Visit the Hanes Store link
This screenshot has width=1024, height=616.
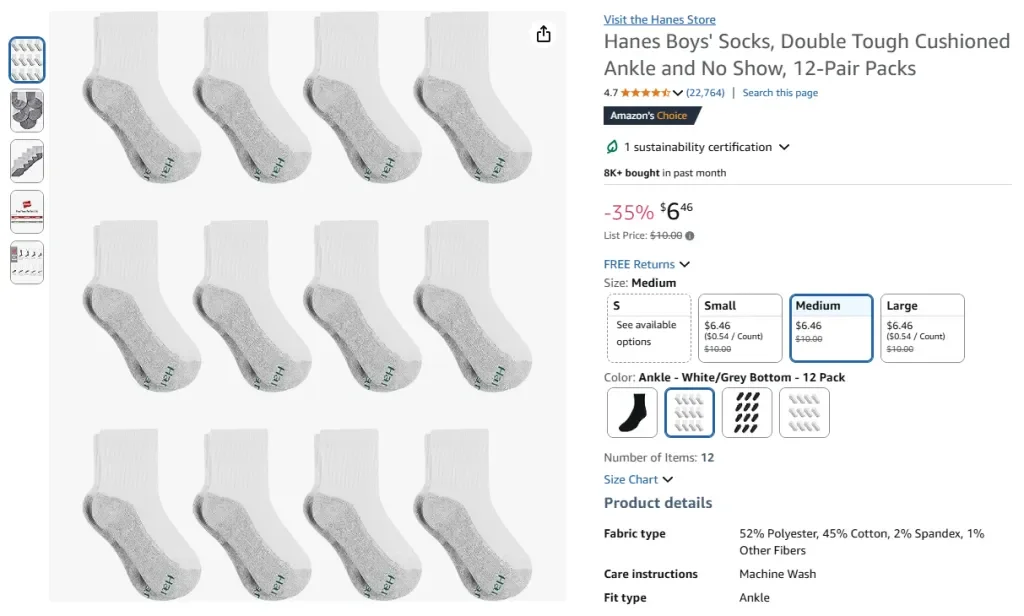pyautogui.click(x=659, y=19)
